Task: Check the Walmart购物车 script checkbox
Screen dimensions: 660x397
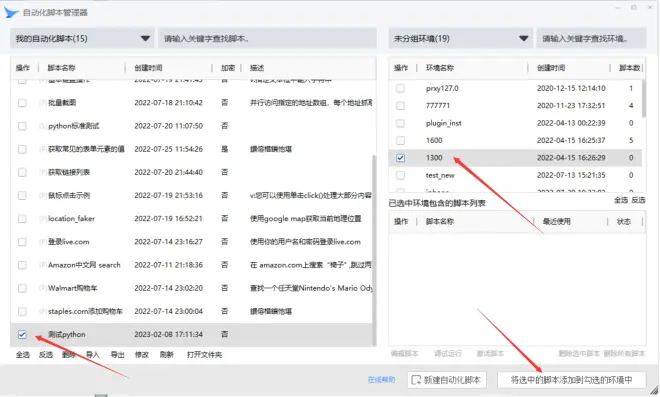Action: [22, 288]
